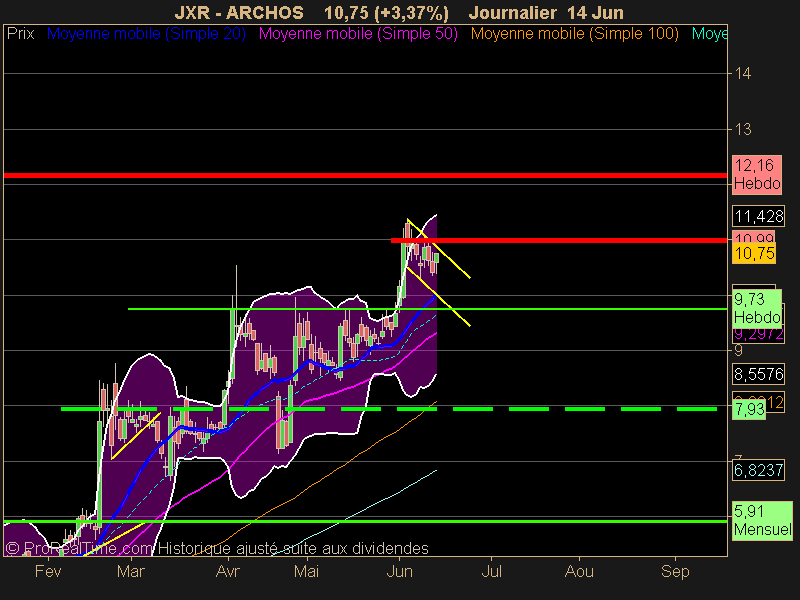Click the orange '10,75' current price label
The width and height of the screenshot is (800, 600).
click(x=754, y=253)
